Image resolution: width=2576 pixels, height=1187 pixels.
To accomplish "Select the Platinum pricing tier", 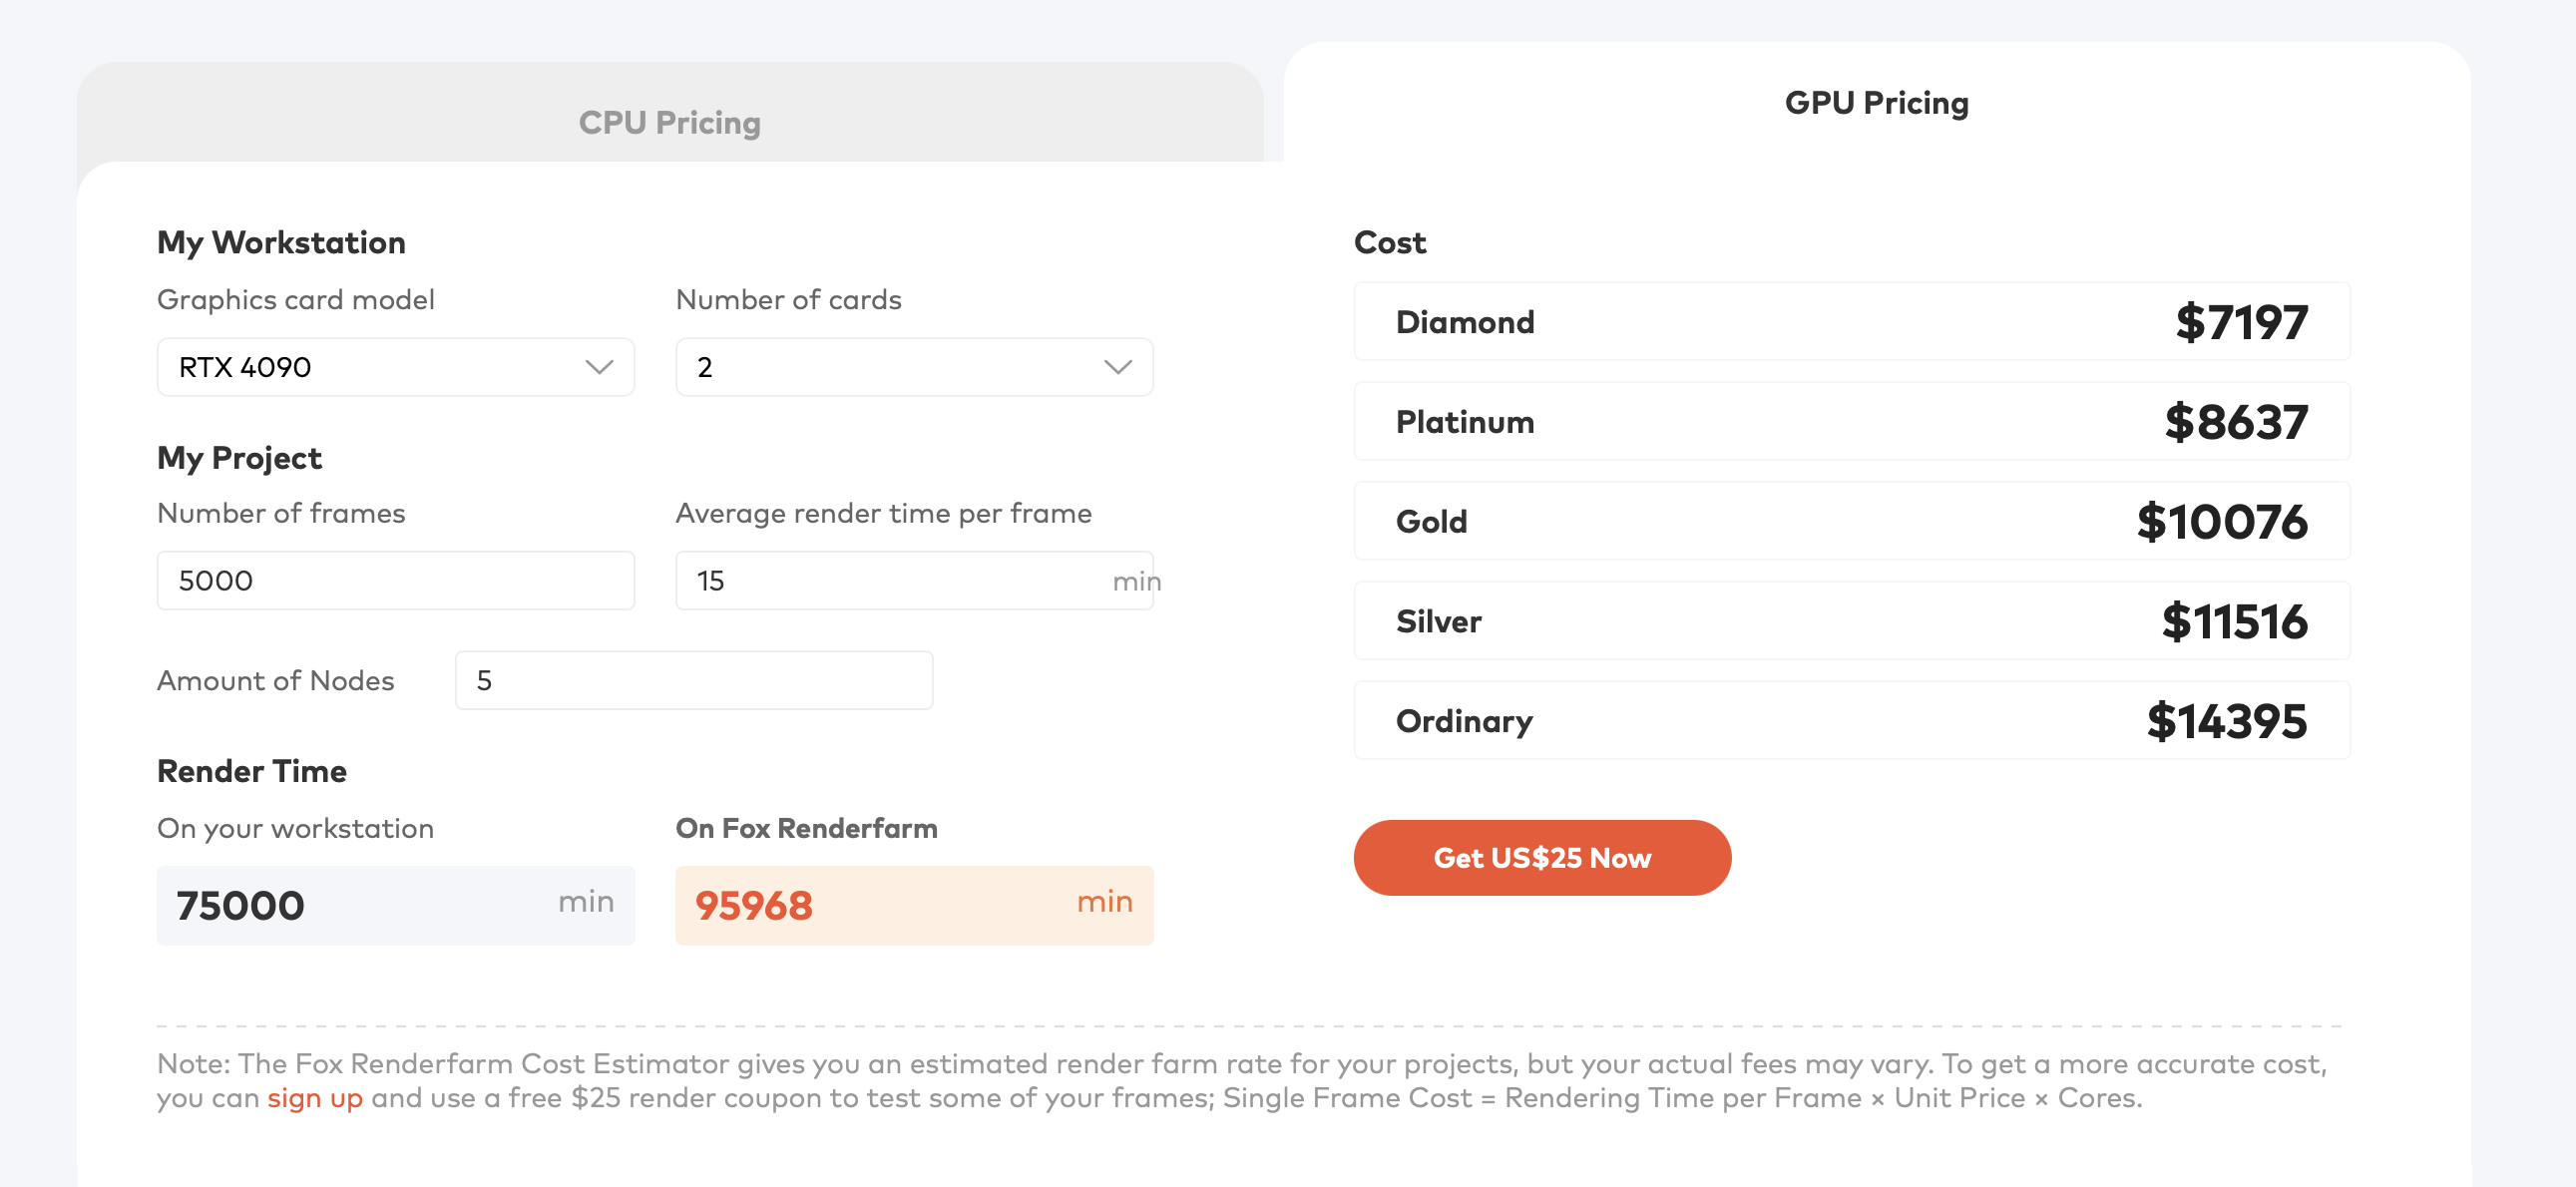I will [1851, 421].
